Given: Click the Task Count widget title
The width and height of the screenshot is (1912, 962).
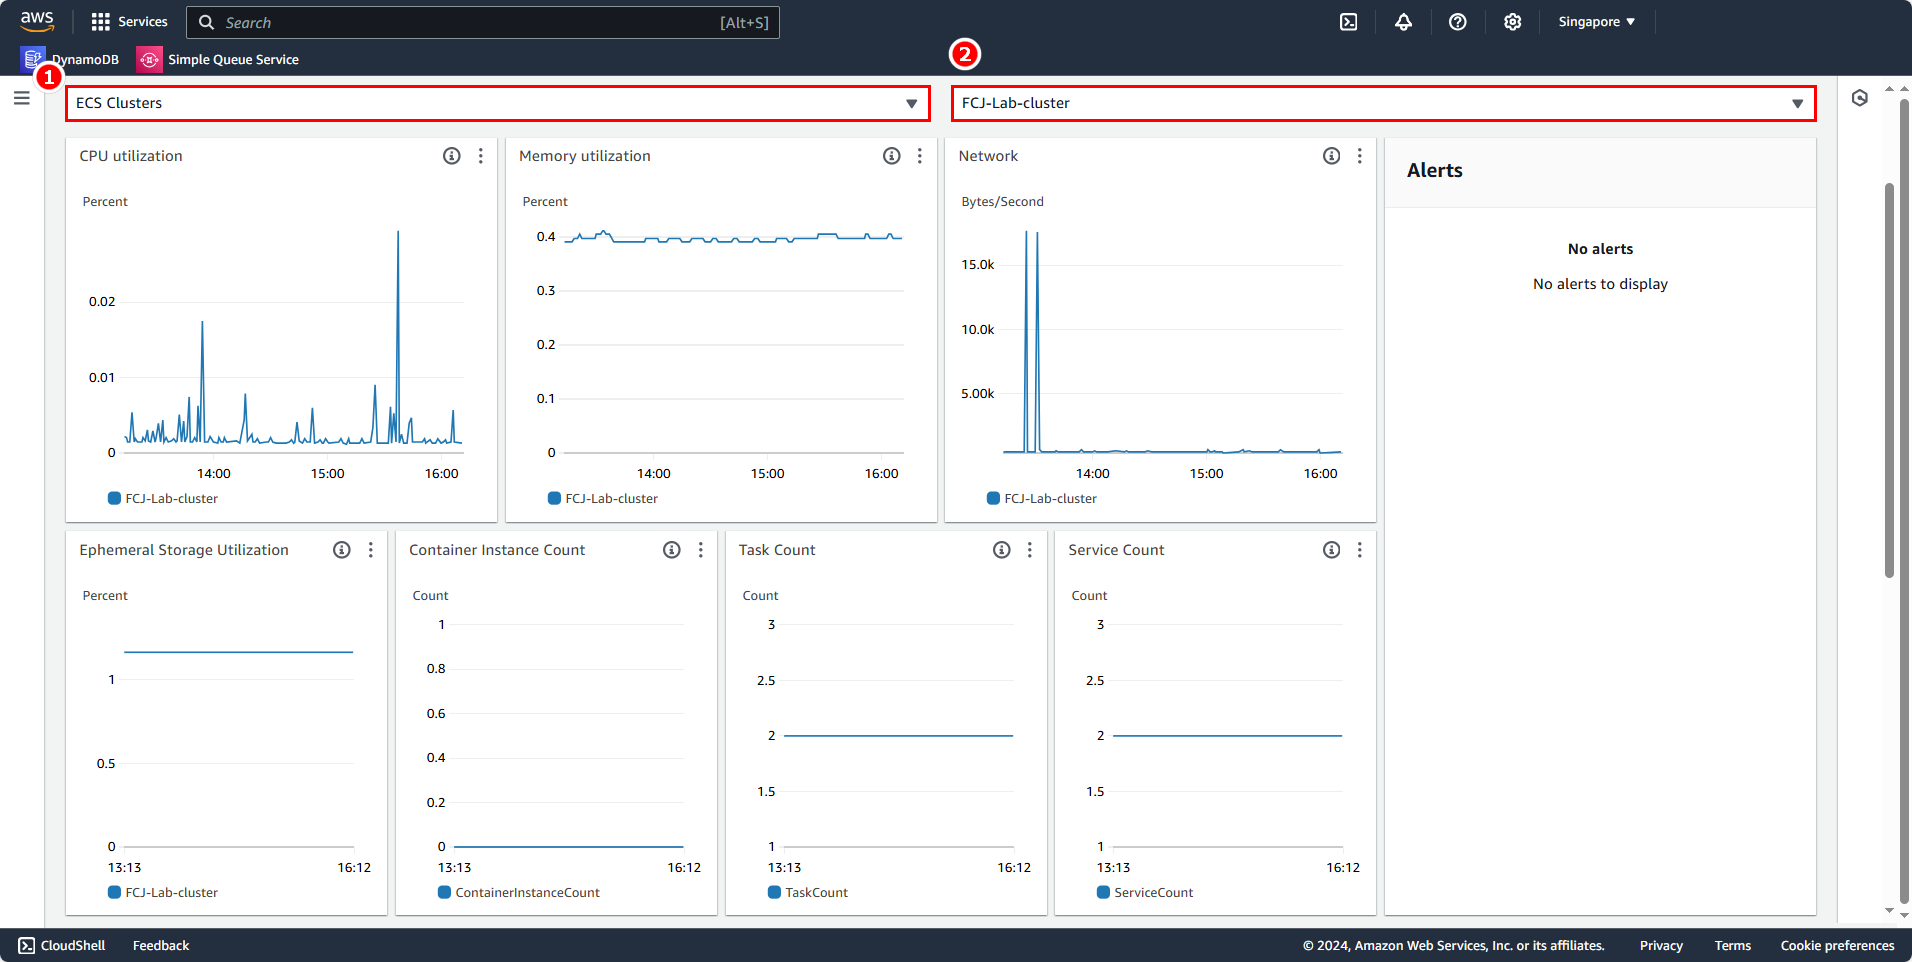Looking at the screenshot, I should click(777, 550).
